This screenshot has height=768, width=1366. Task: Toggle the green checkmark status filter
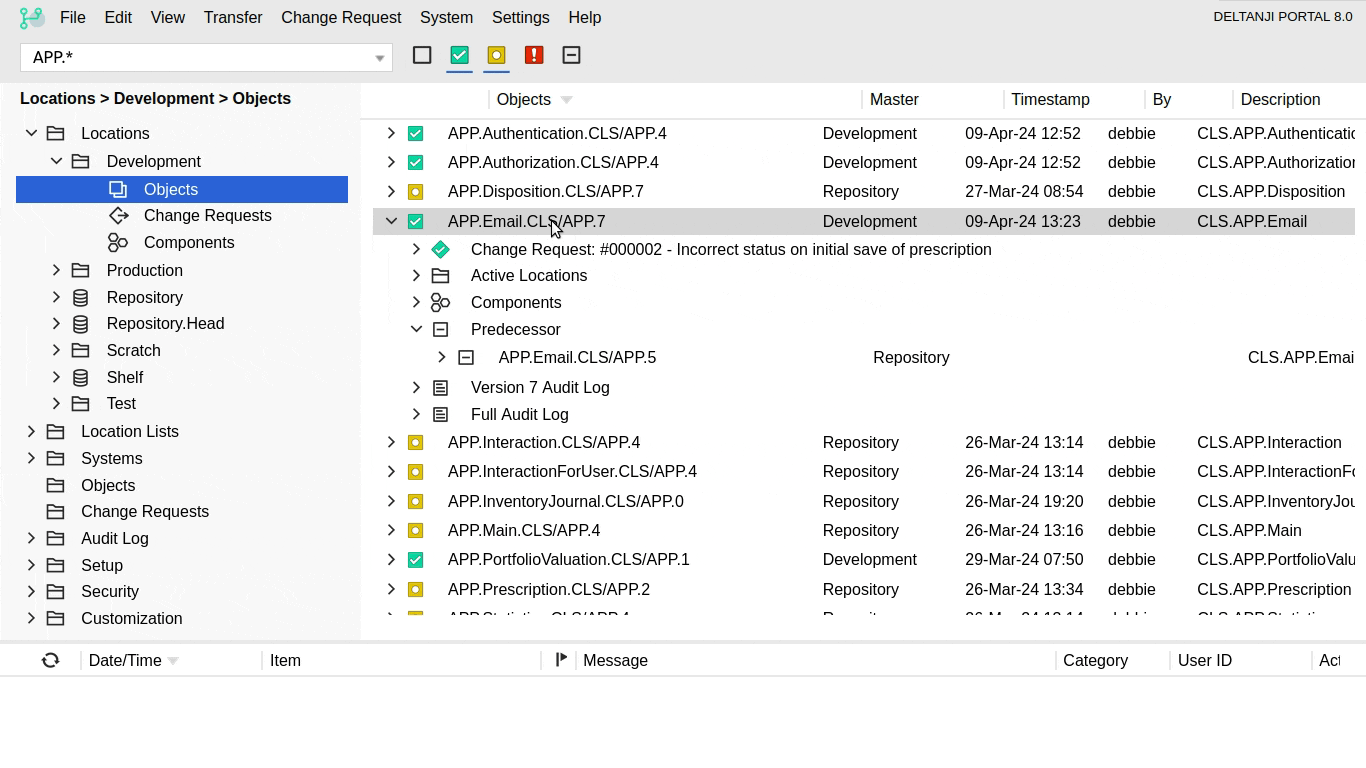click(459, 55)
